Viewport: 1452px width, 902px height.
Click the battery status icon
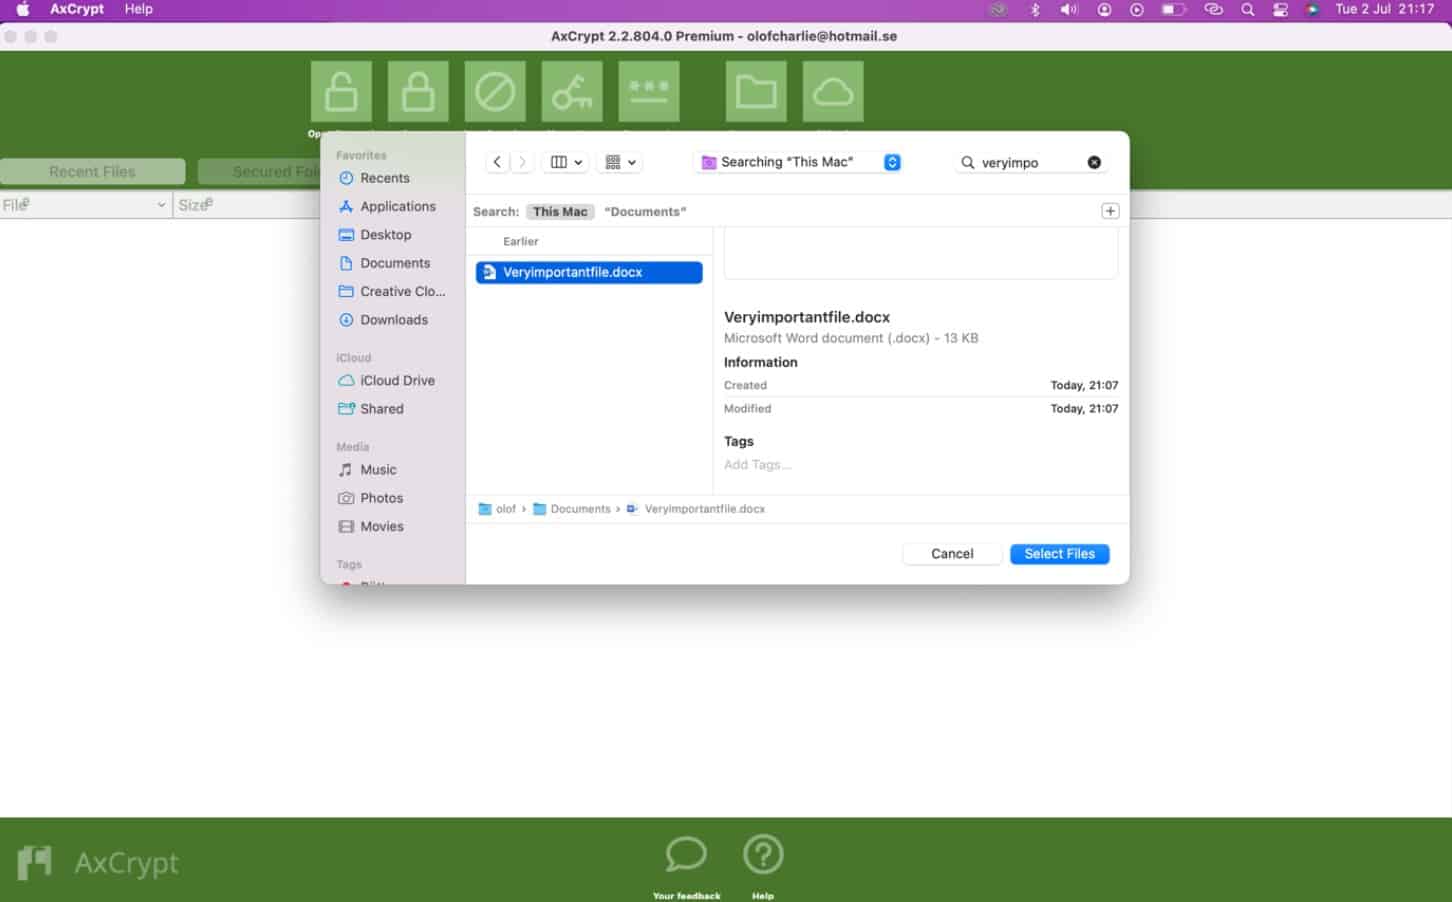(x=1173, y=9)
